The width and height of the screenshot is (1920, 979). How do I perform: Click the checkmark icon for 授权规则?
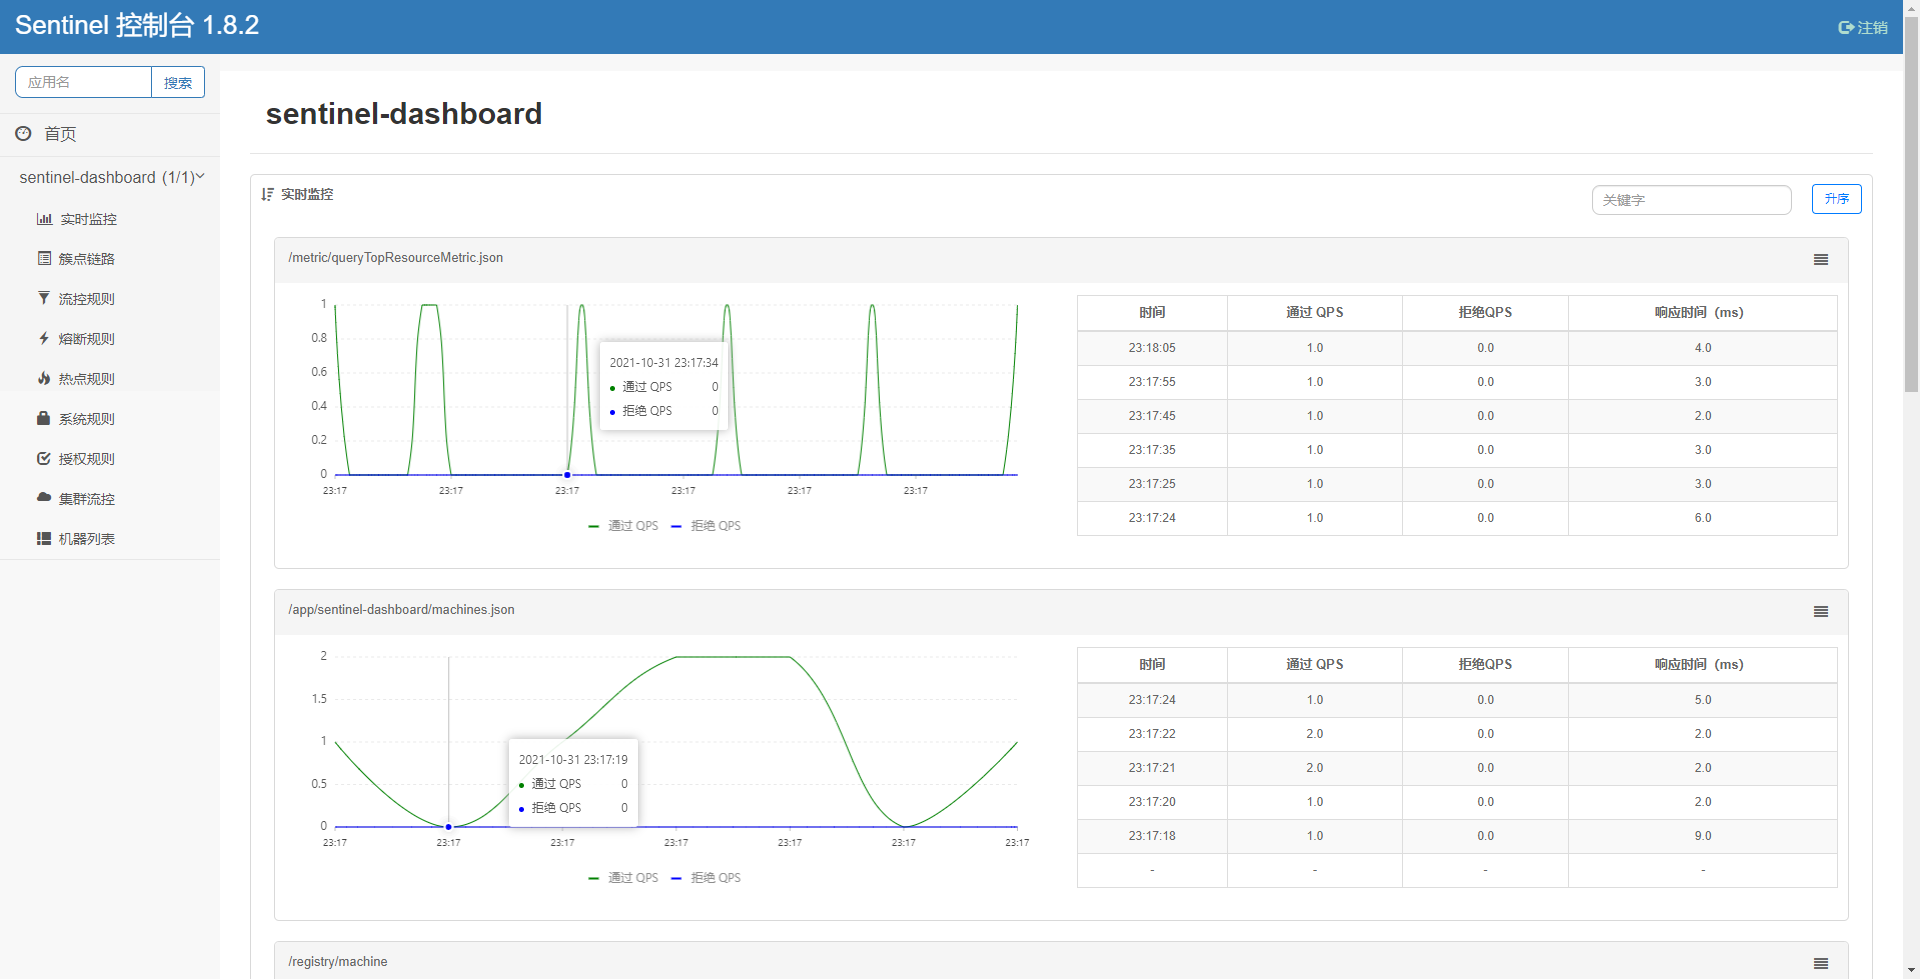click(44, 458)
